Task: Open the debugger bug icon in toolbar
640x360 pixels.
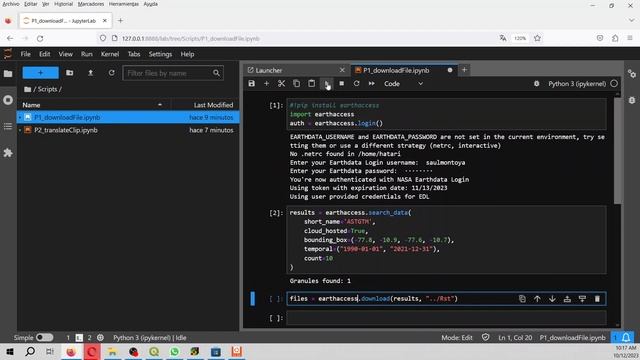Action: pos(536,84)
